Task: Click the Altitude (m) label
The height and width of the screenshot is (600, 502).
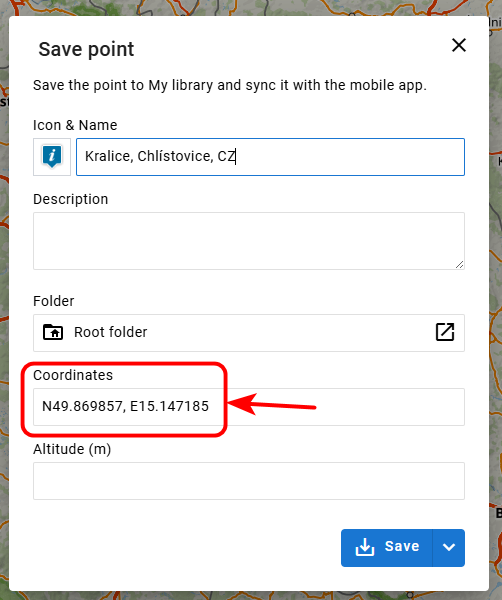Action: tap(72, 449)
